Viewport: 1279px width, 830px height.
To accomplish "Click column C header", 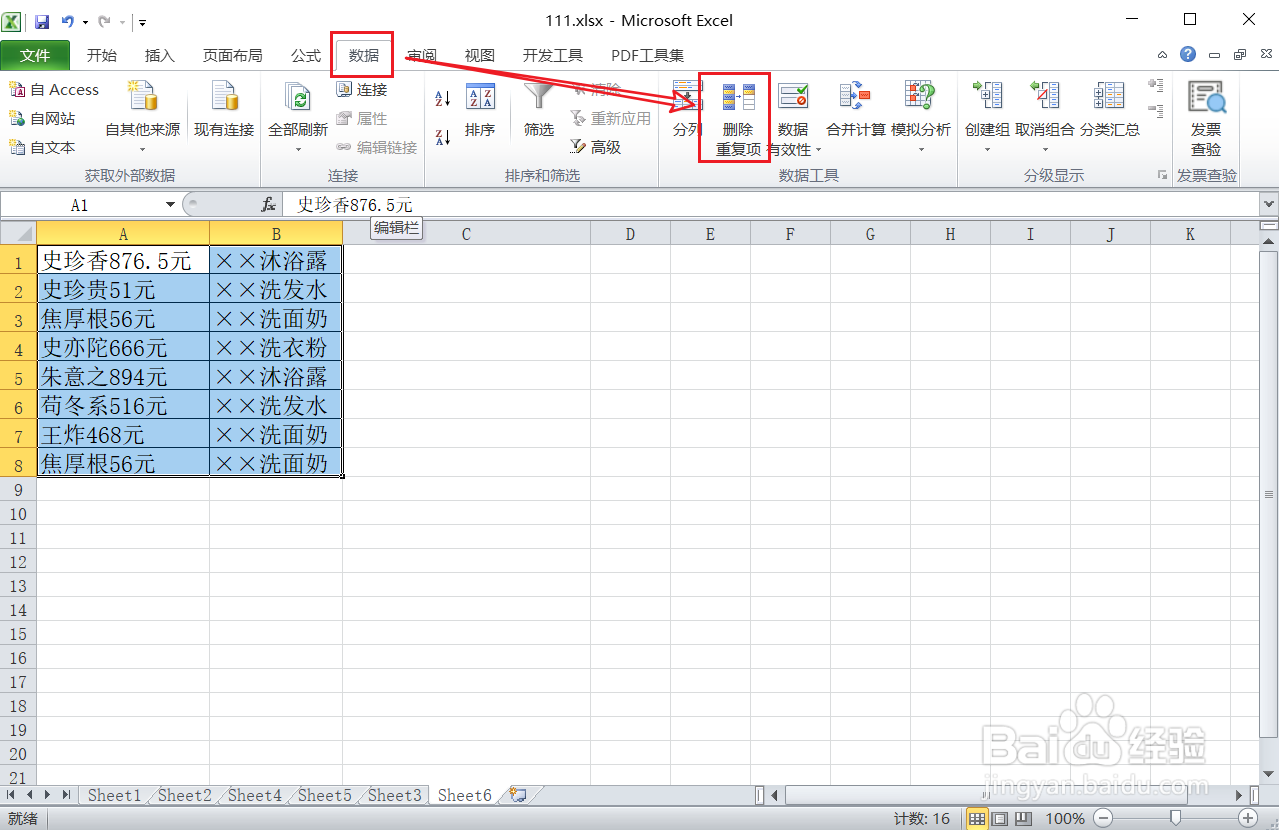I will click(466, 234).
